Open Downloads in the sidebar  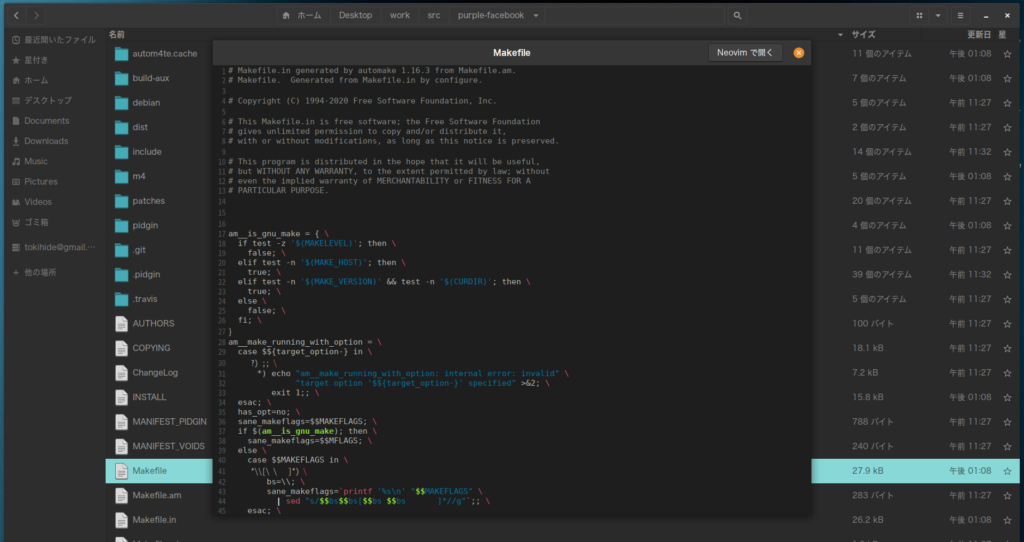(46, 141)
